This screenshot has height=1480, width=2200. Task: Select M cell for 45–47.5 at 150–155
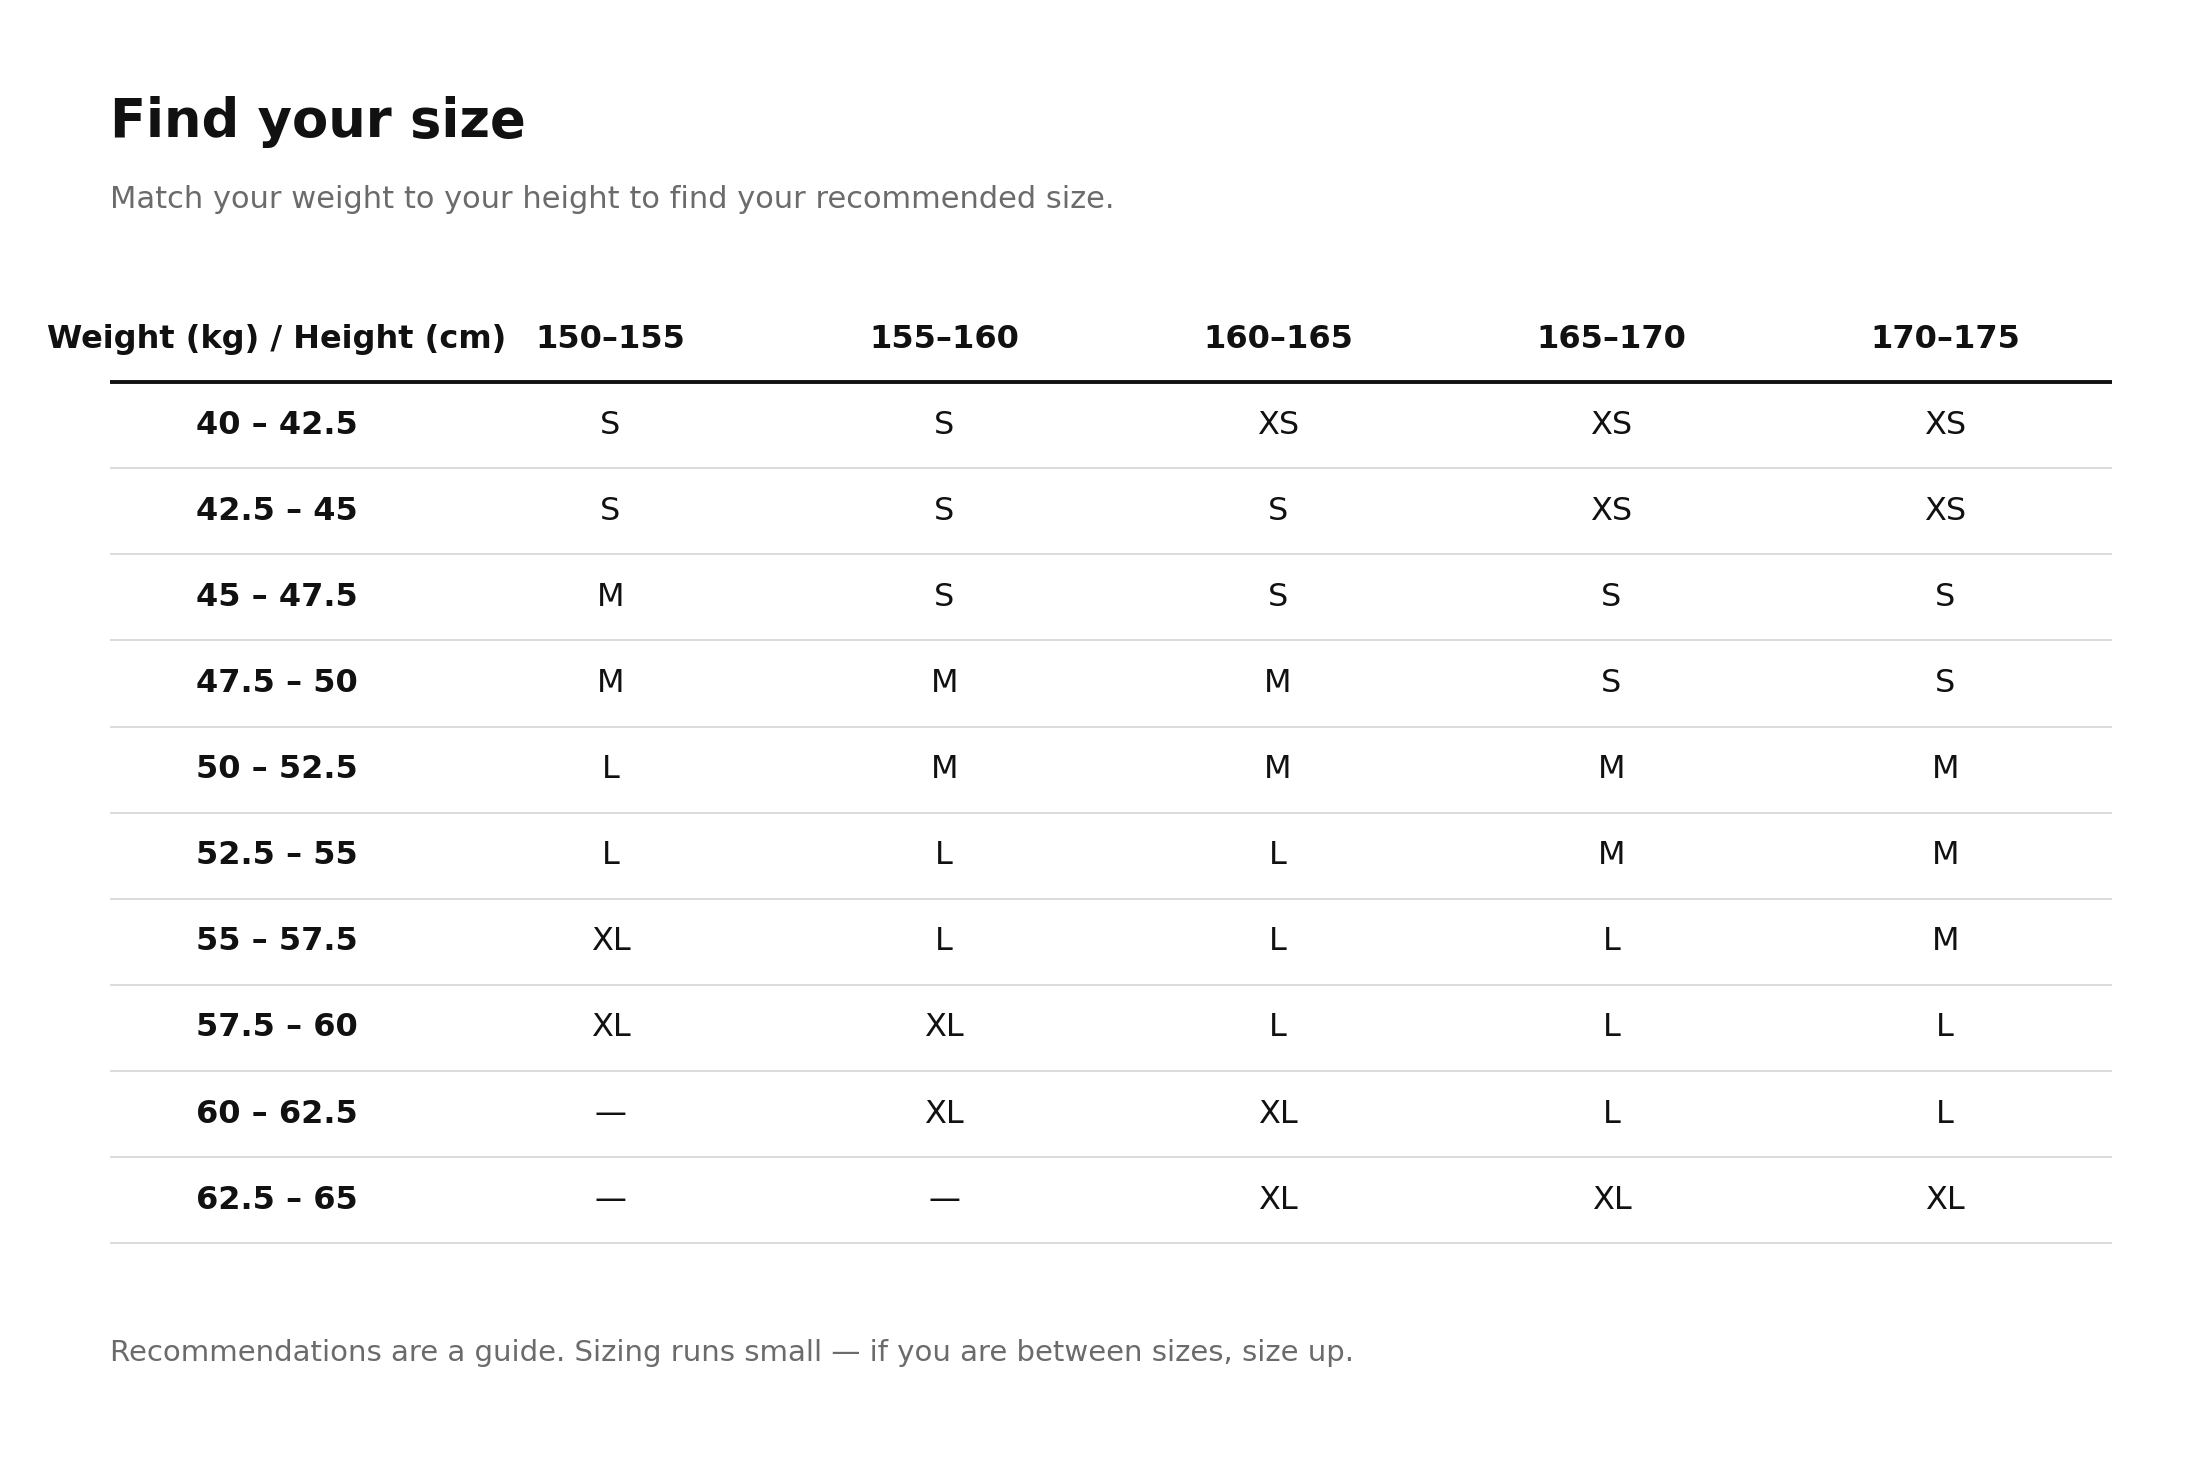pyautogui.click(x=610, y=597)
